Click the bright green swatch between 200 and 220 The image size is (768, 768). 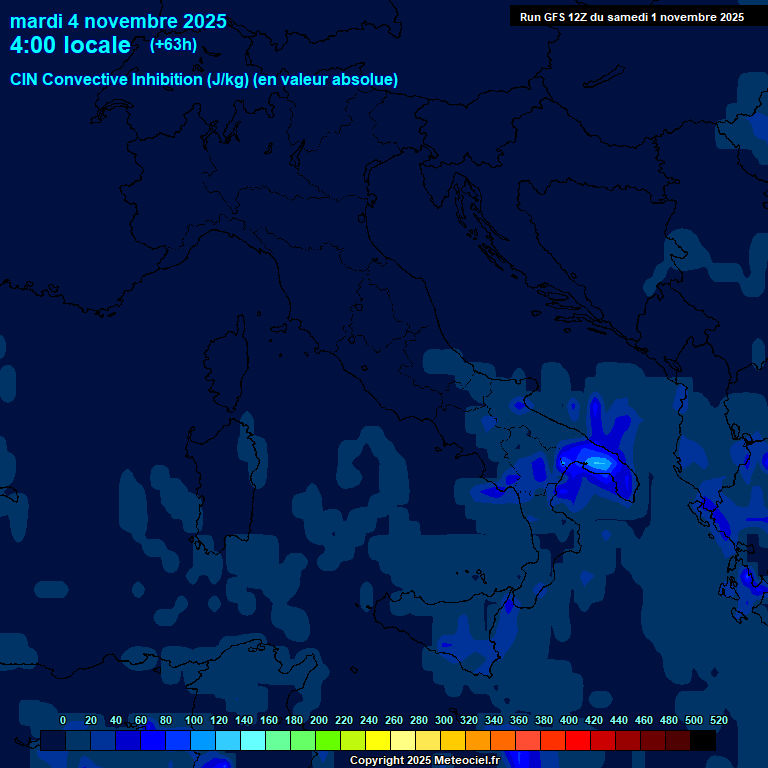[328, 740]
